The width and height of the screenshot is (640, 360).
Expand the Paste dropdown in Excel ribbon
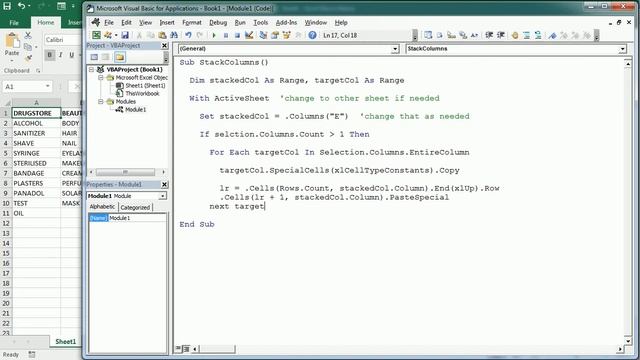[x=12, y=60]
